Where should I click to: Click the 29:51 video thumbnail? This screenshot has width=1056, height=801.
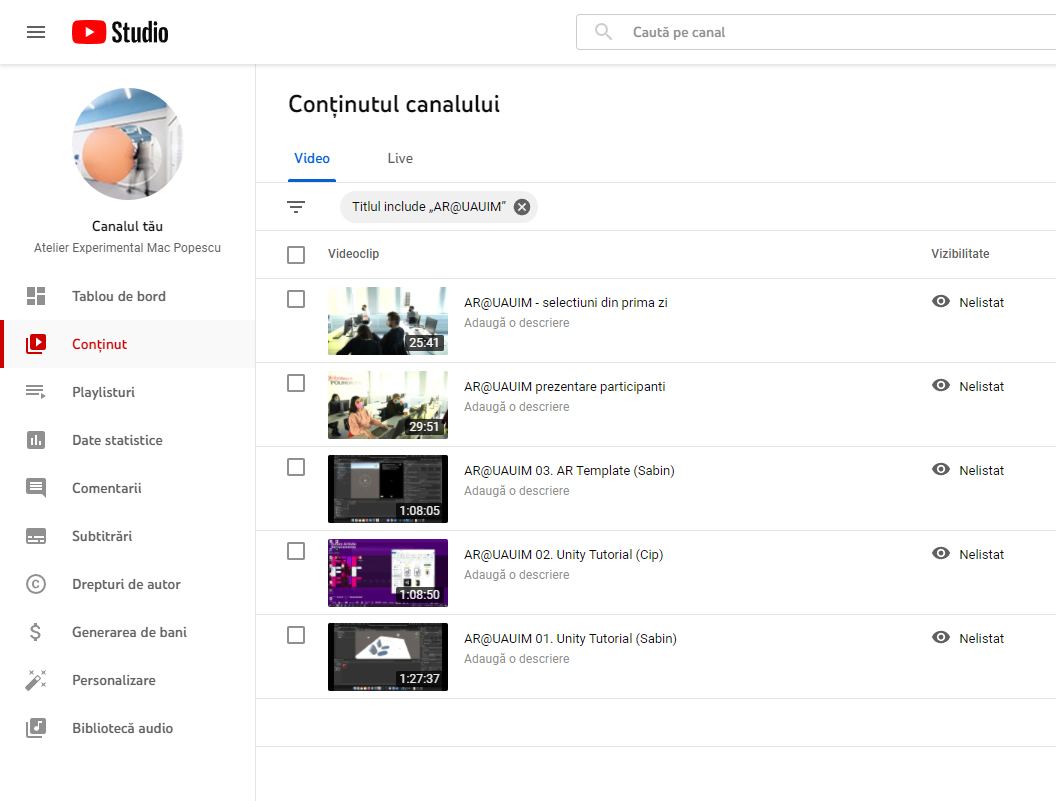click(x=388, y=405)
